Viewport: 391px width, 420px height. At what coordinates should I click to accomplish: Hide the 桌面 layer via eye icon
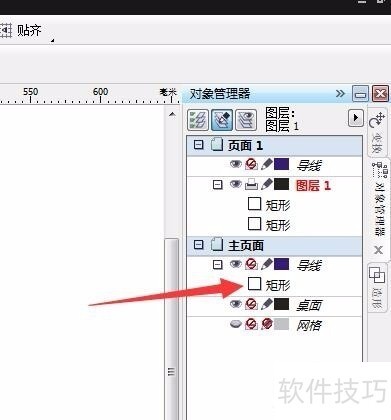(236, 304)
